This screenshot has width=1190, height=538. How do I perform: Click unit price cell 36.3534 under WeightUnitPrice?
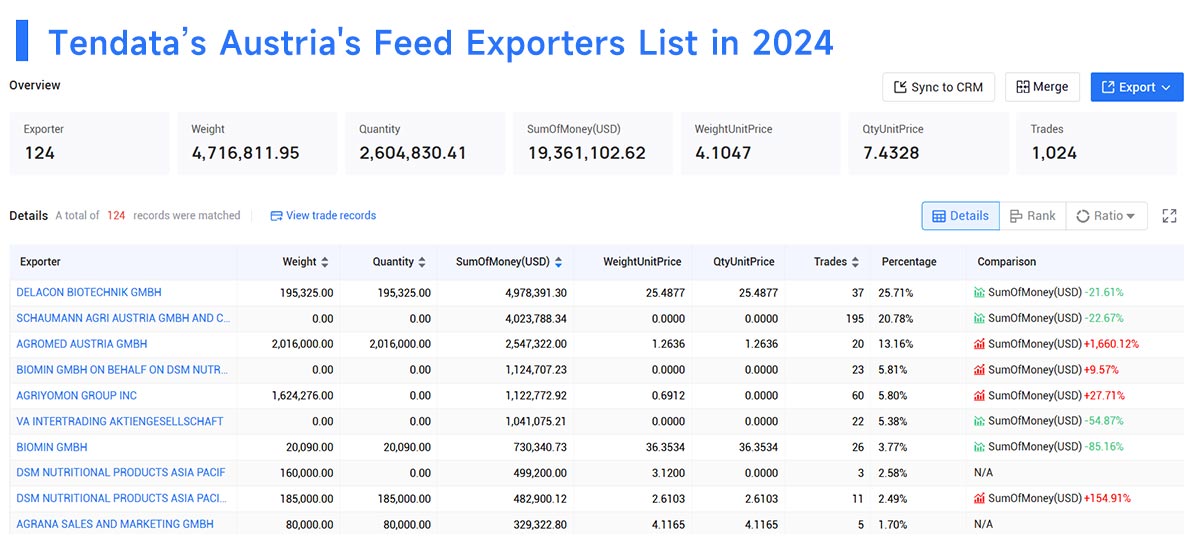point(666,446)
